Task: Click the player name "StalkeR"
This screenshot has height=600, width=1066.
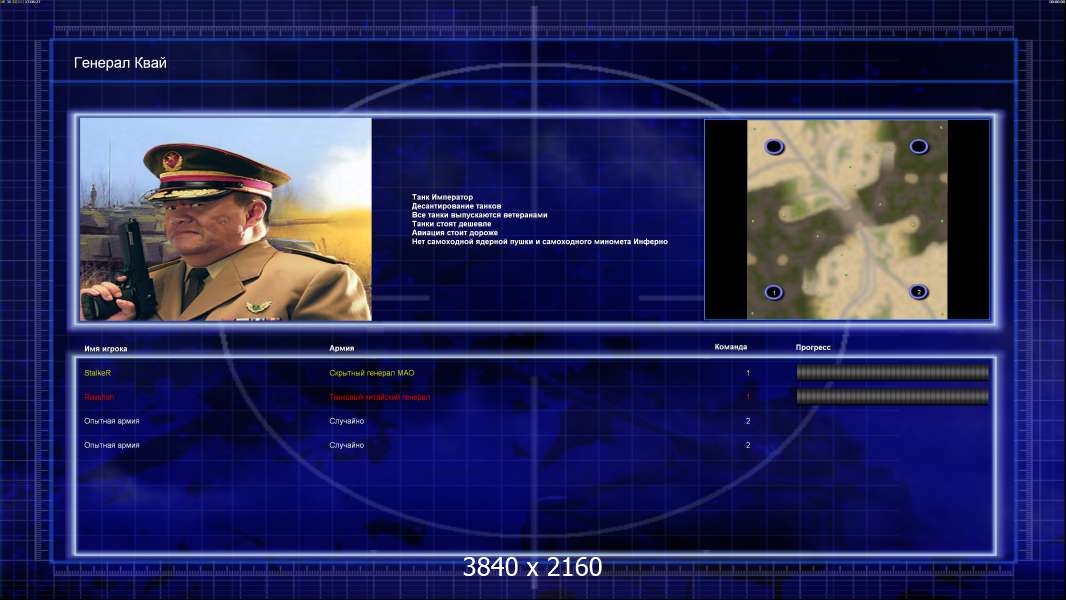Action: (97, 373)
